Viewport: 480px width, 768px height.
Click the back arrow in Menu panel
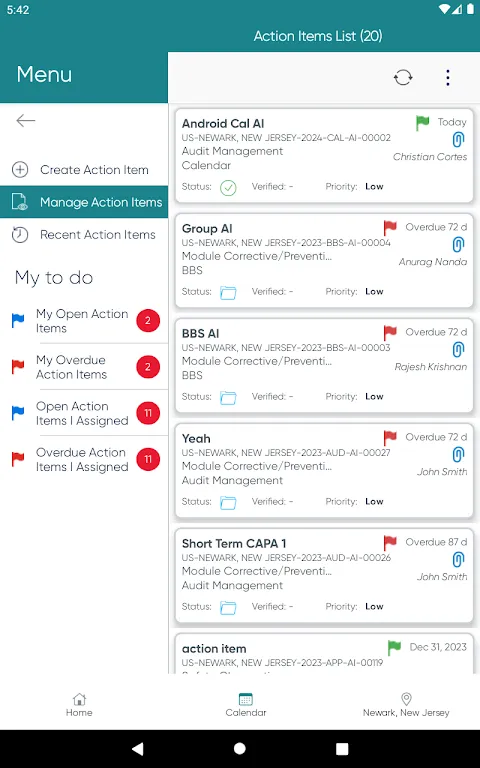(25, 120)
